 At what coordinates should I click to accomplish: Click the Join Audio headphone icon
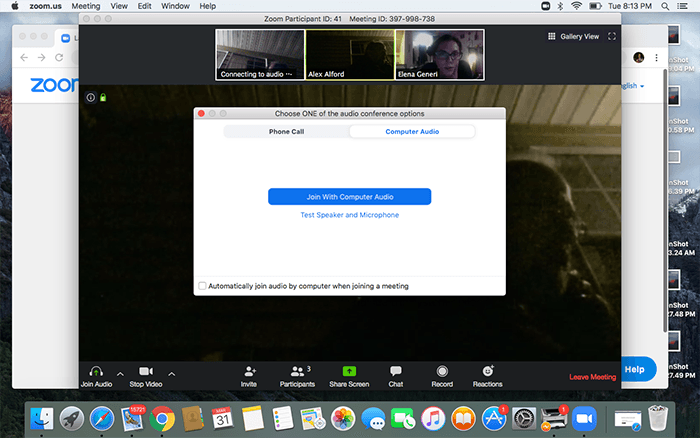coord(96,371)
